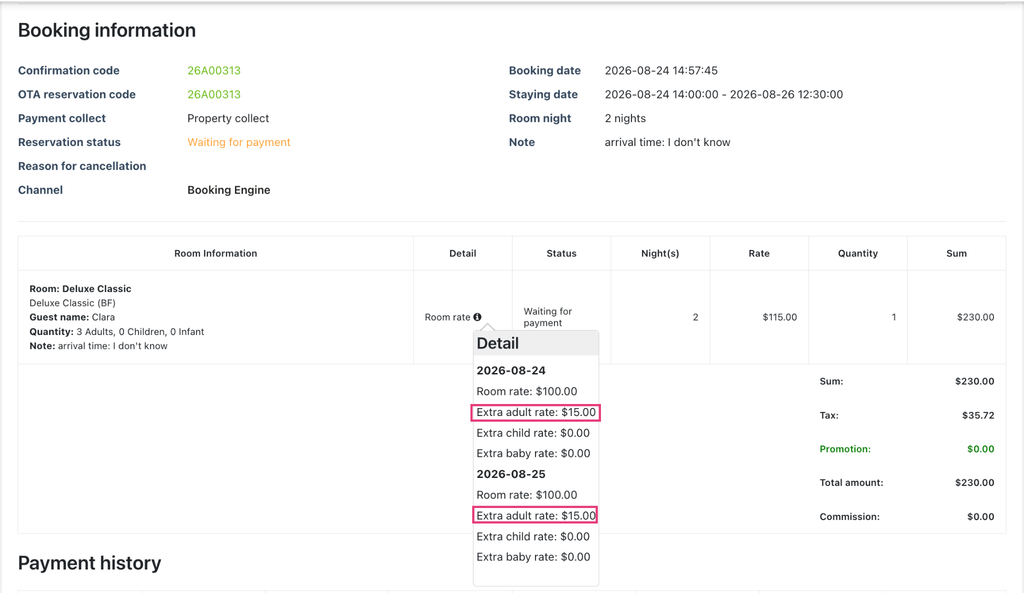The image size is (1024, 593).
Task: Click the 2026-08-24 date in Detail popover
Action: (511, 370)
